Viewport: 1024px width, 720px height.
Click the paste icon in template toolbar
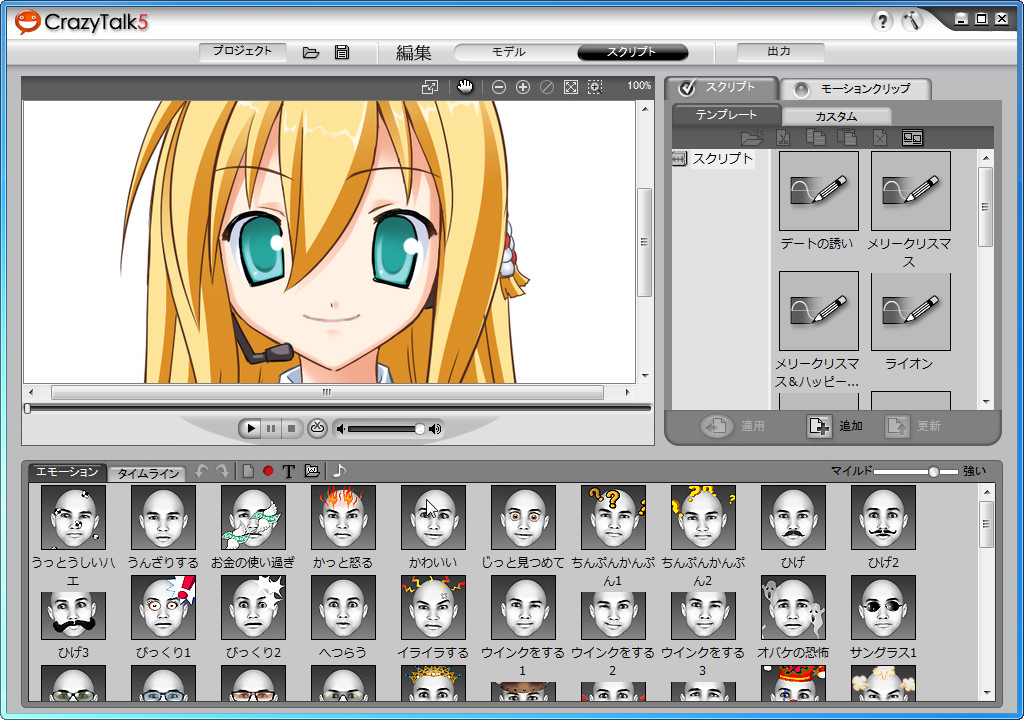(847, 137)
